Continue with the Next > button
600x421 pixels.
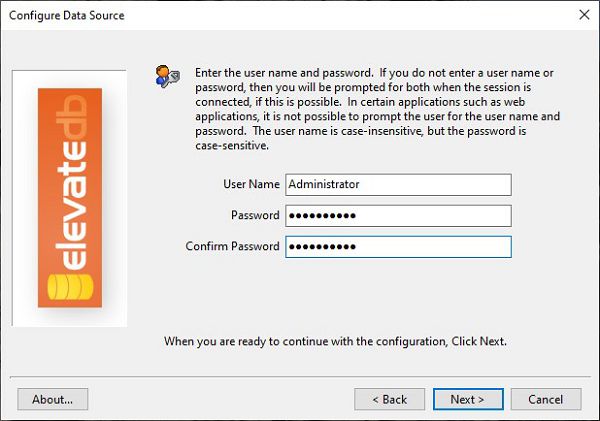(468, 399)
